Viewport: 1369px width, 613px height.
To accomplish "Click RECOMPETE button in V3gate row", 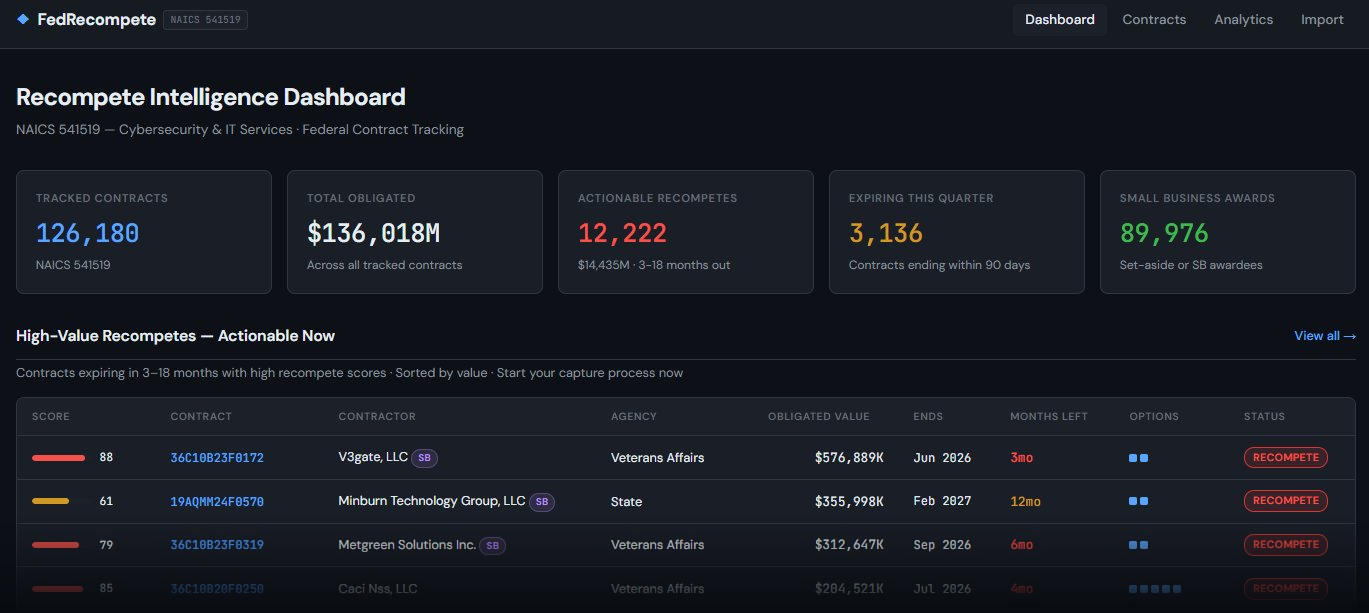I will coord(1286,457).
